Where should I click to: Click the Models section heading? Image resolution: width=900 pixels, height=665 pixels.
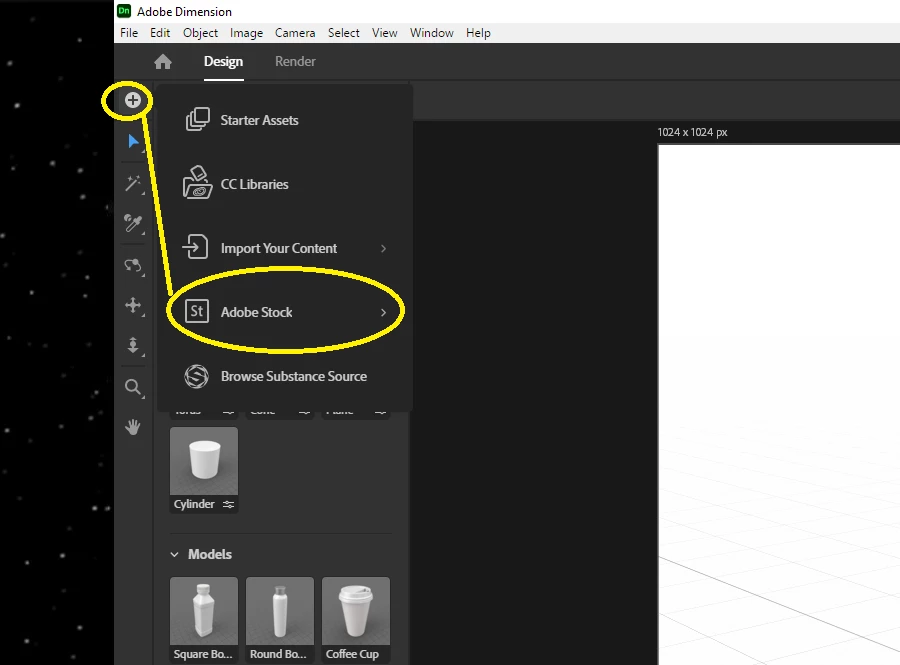(x=210, y=554)
